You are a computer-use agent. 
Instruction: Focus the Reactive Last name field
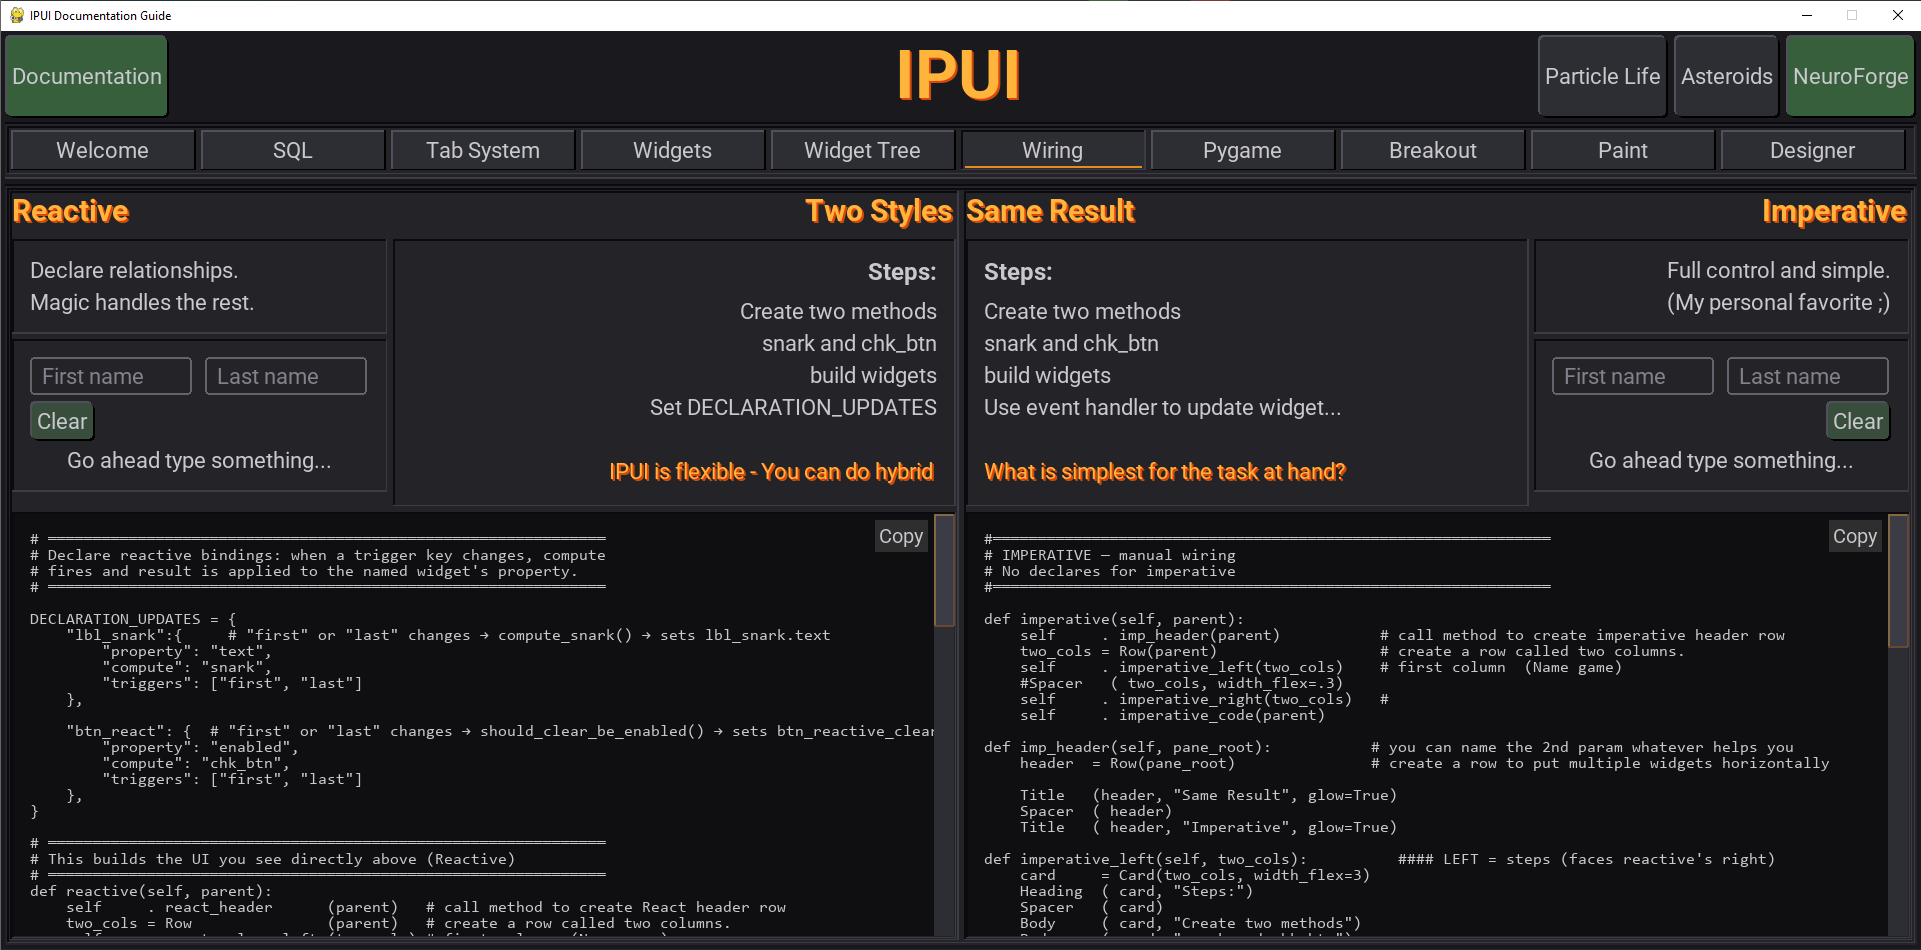(x=286, y=376)
